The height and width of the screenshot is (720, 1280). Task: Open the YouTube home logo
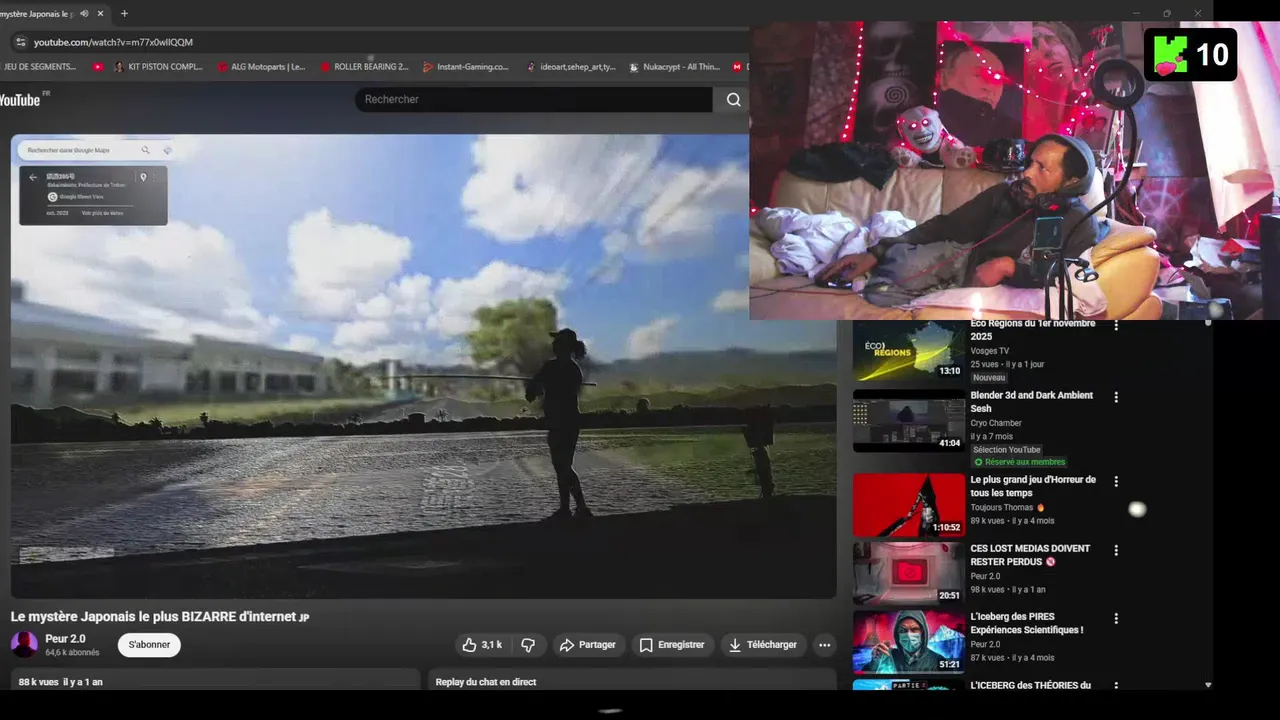tap(22, 99)
